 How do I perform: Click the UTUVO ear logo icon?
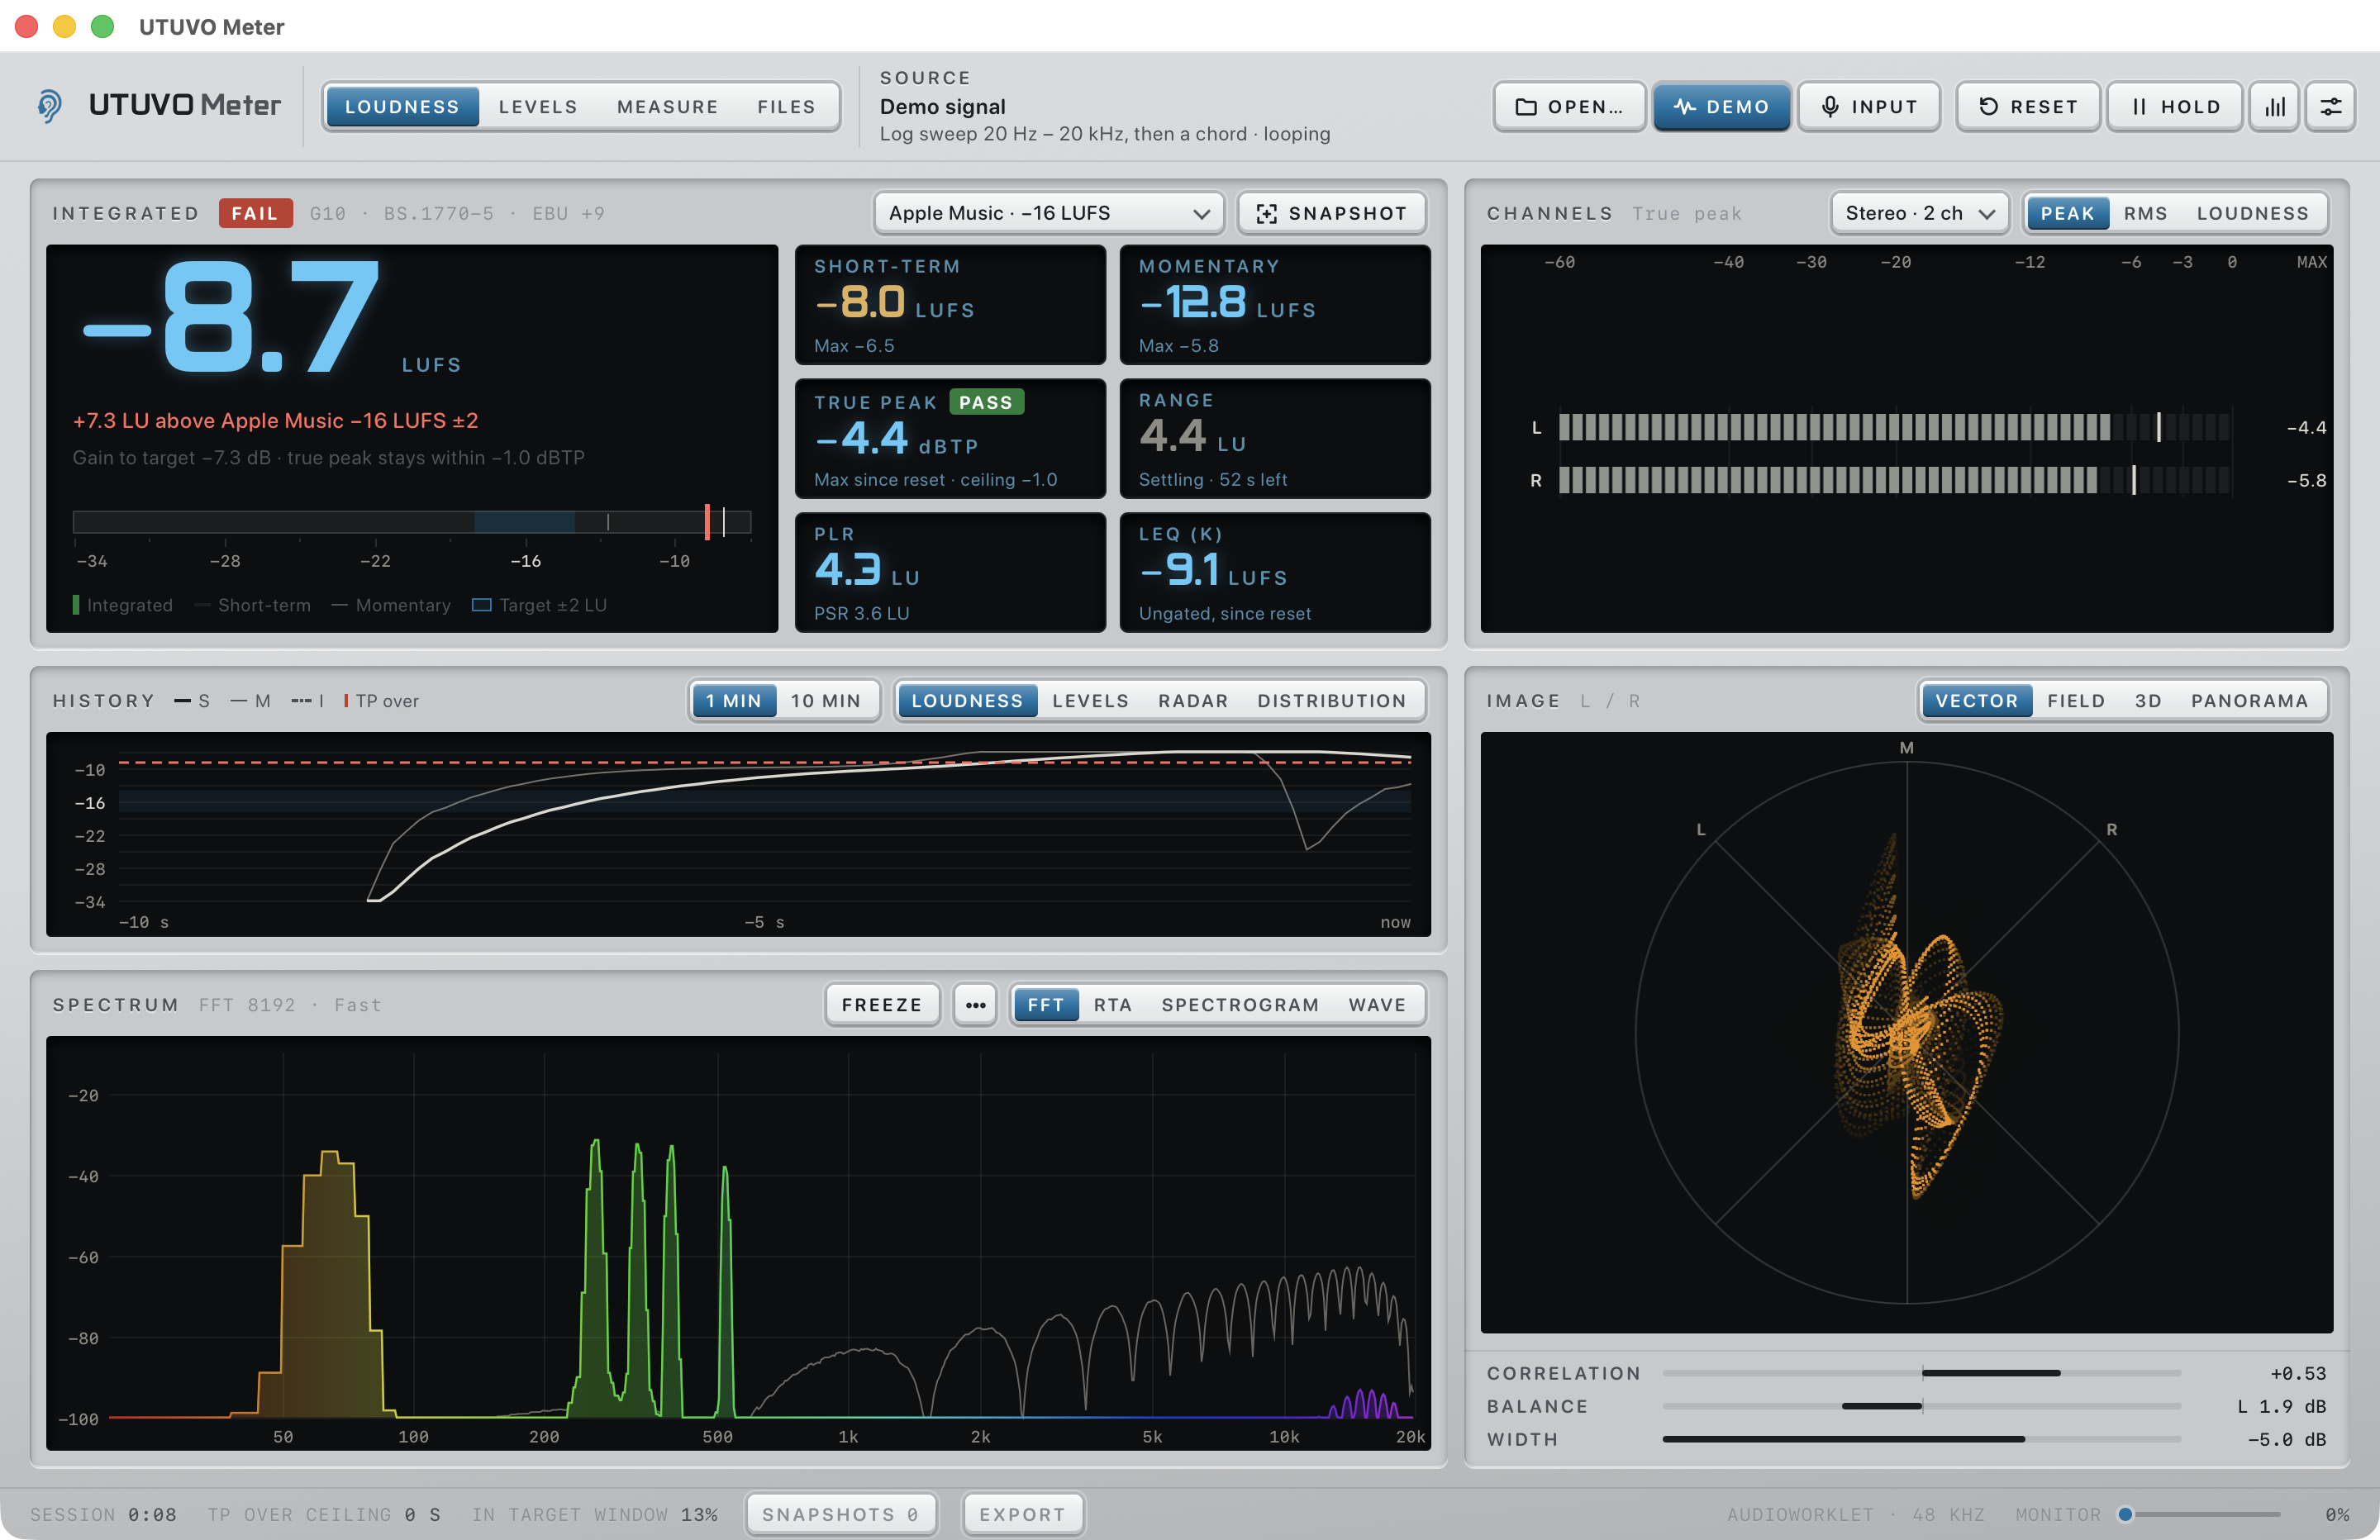[49, 105]
